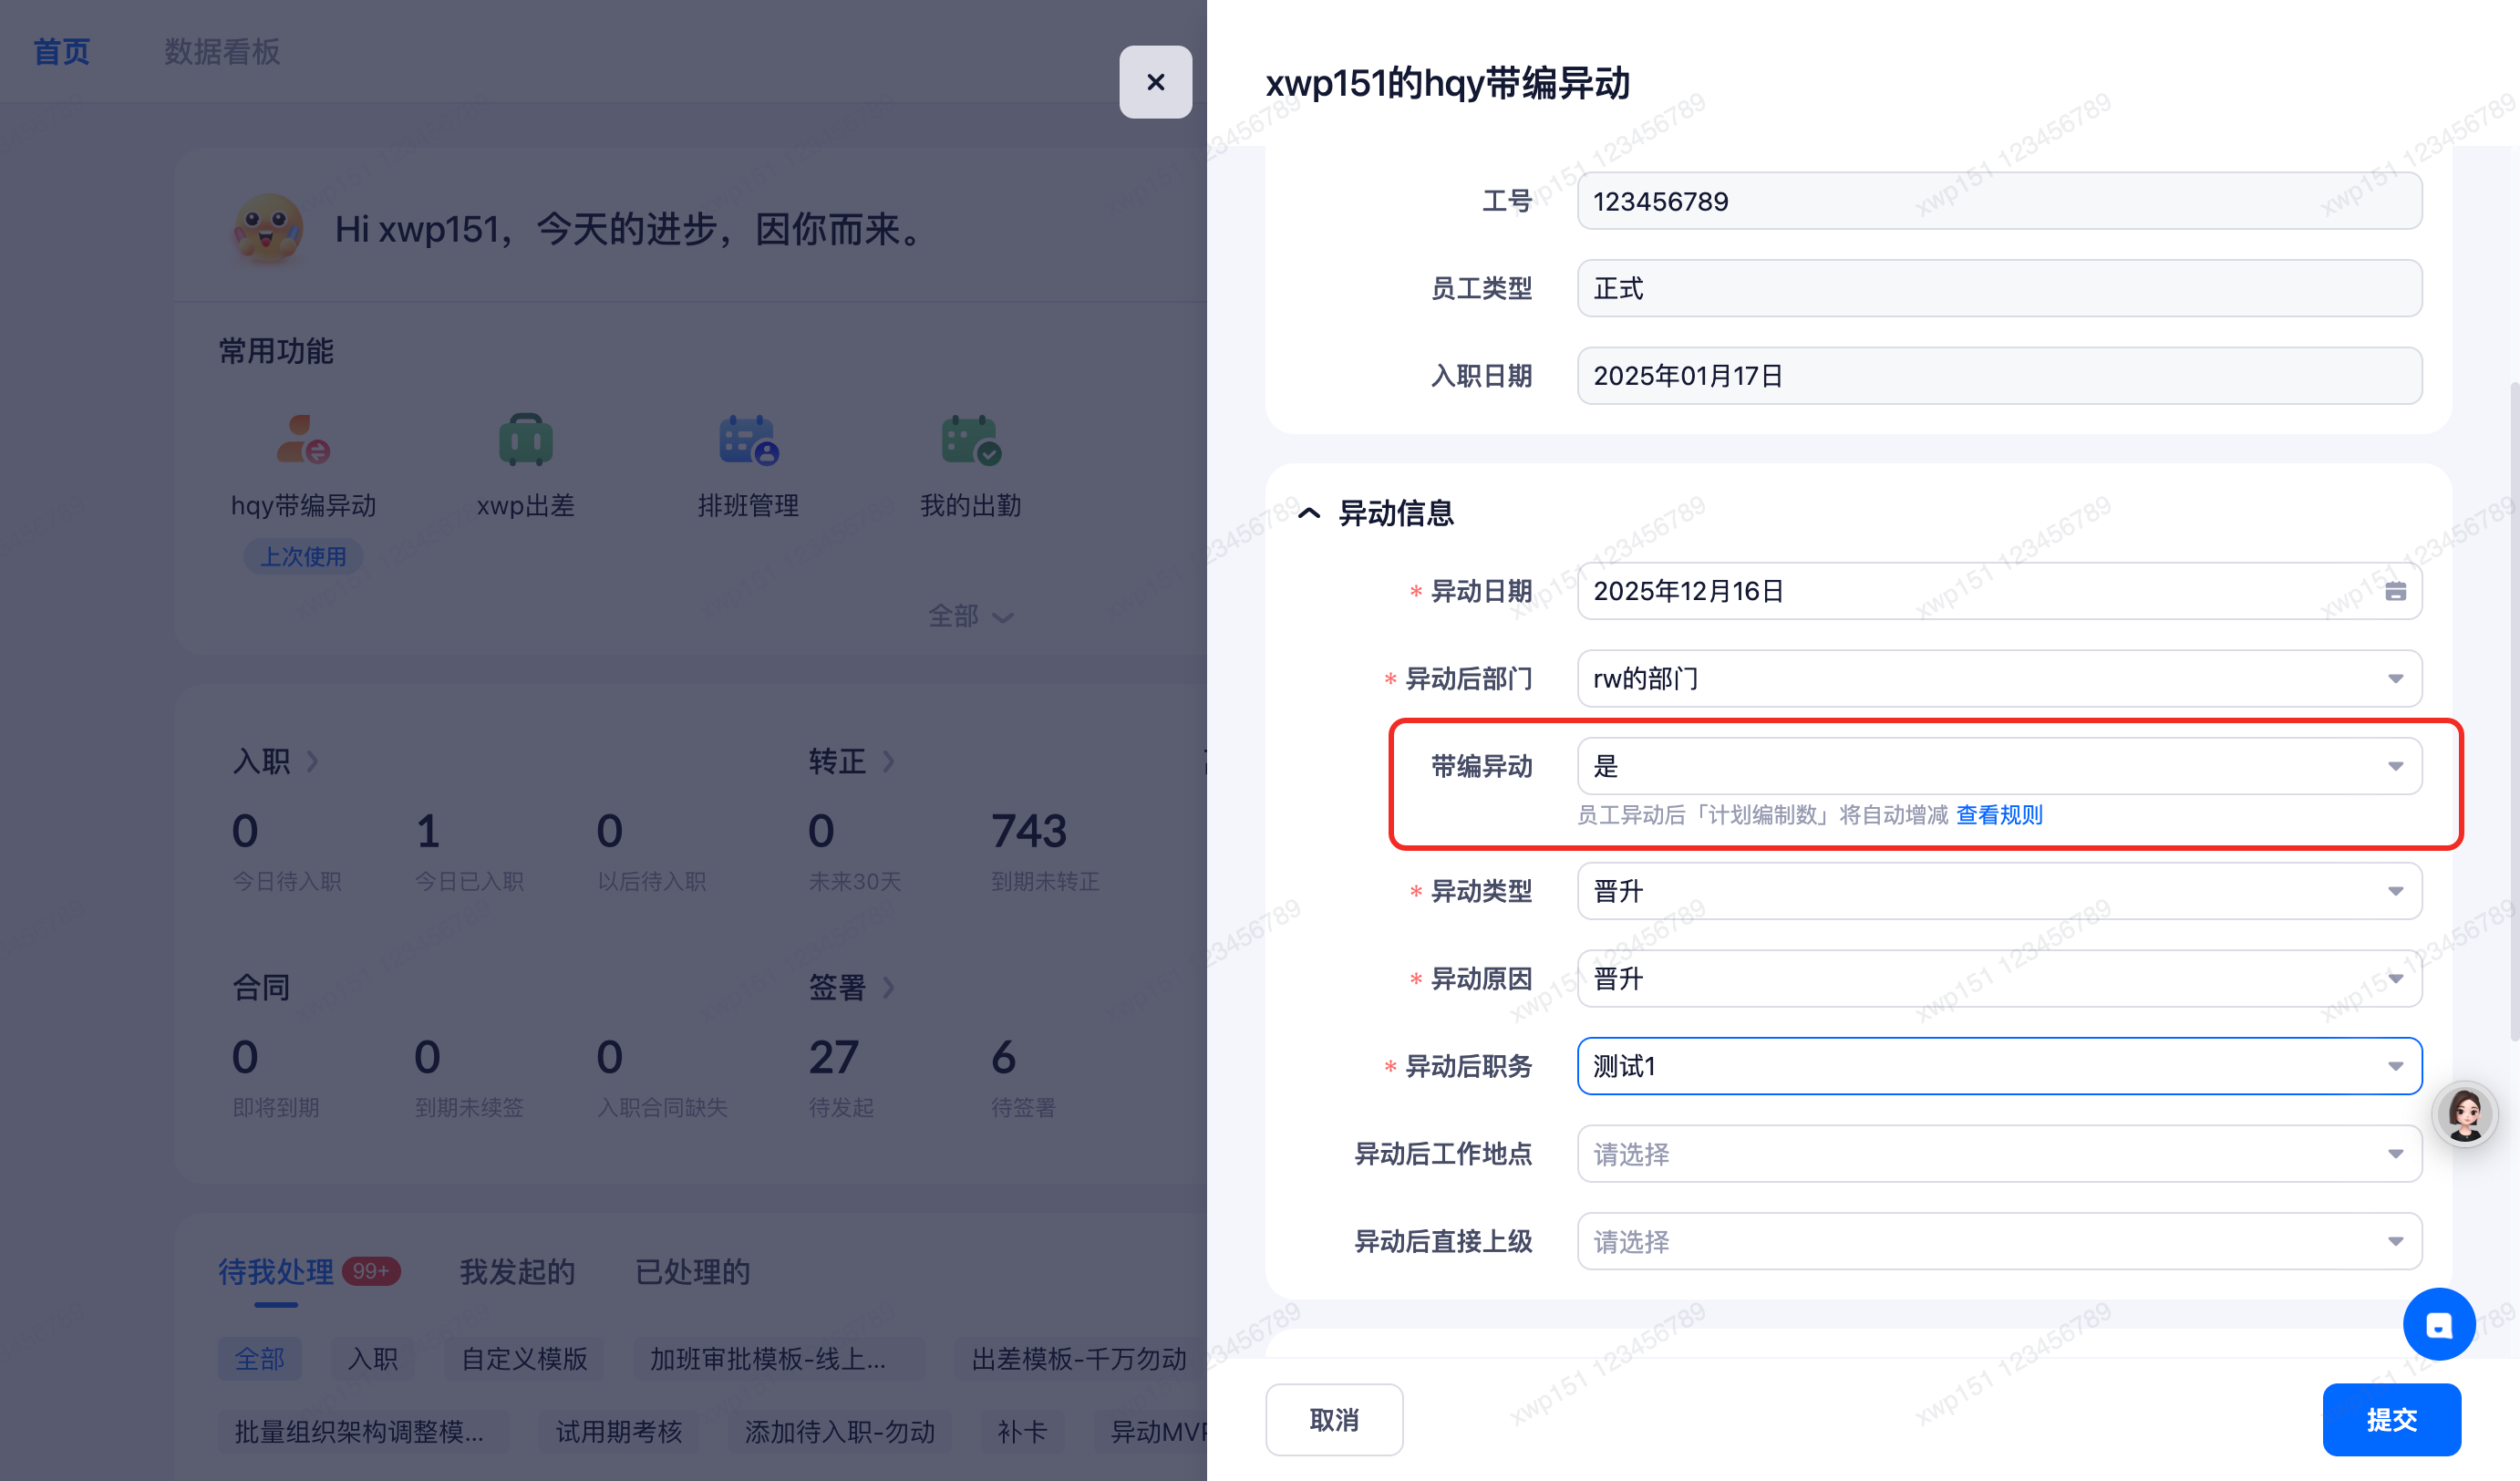Open calendar picker in 异动日期 field
This screenshot has width=2520, height=1481.
[x=2395, y=591]
